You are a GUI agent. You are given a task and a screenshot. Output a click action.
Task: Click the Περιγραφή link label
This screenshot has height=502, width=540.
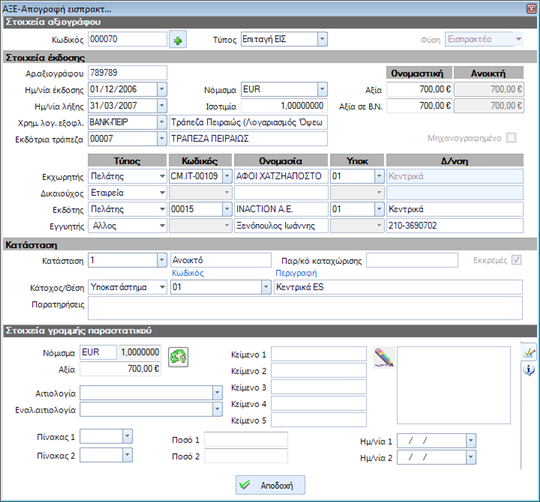296,273
